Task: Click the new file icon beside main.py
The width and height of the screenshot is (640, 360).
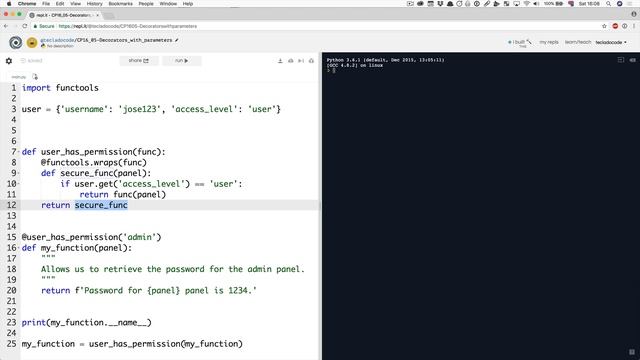Action: pyautogui.click(x=35, y=77)
